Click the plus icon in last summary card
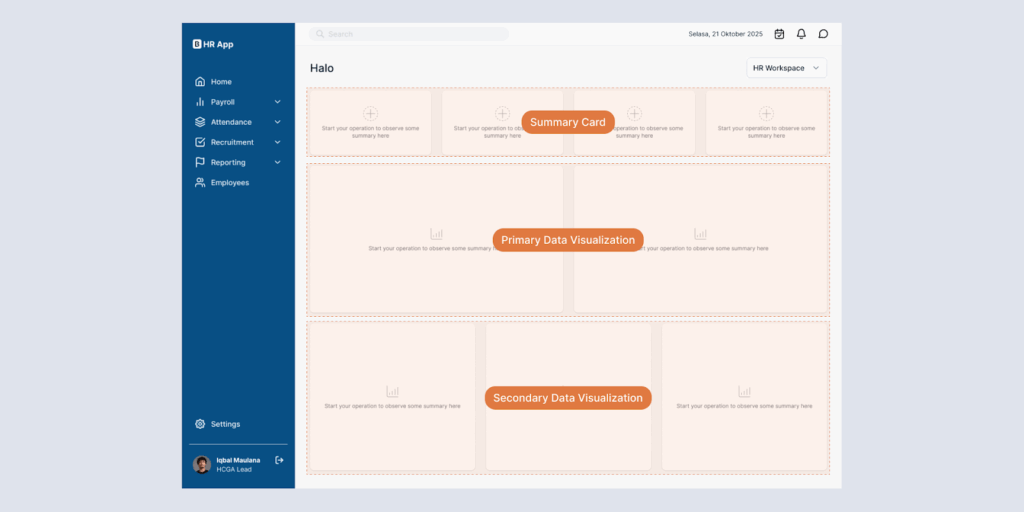 (766, 114)
